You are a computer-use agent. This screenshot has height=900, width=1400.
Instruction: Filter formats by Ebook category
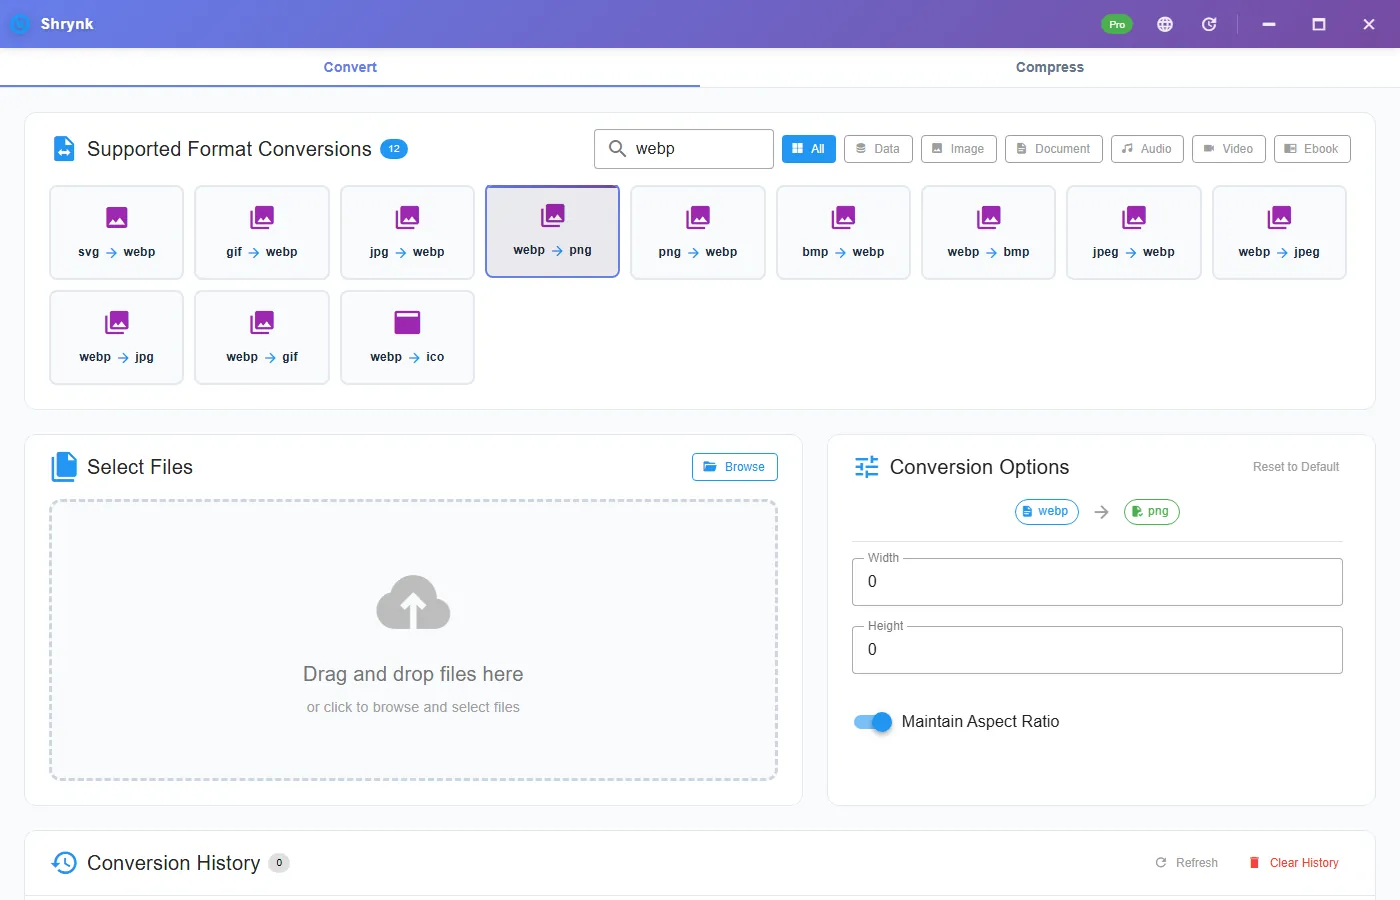pyautogui.click(x=1312, y=149)
